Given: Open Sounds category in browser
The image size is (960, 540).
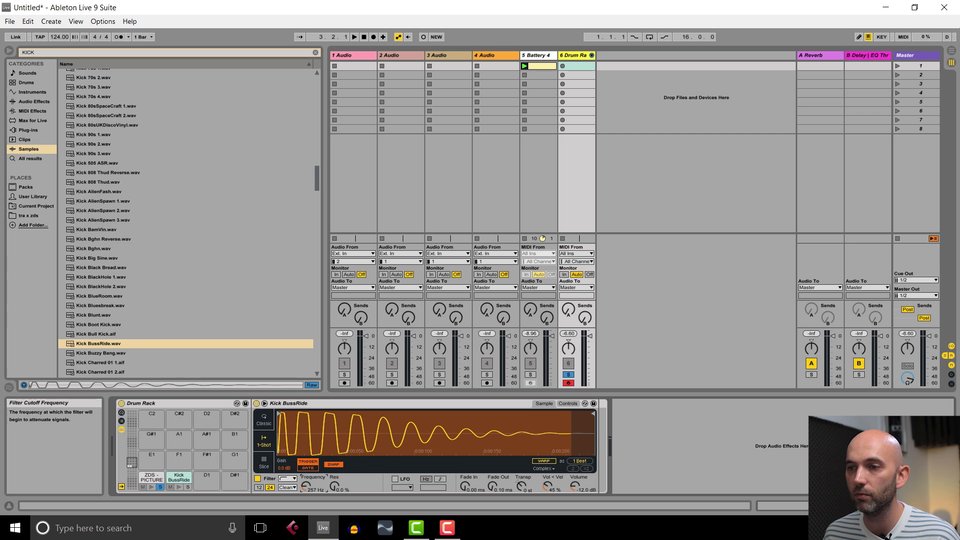Looking at the screenshot, I should pyautogui.click(x=27, y=73).
